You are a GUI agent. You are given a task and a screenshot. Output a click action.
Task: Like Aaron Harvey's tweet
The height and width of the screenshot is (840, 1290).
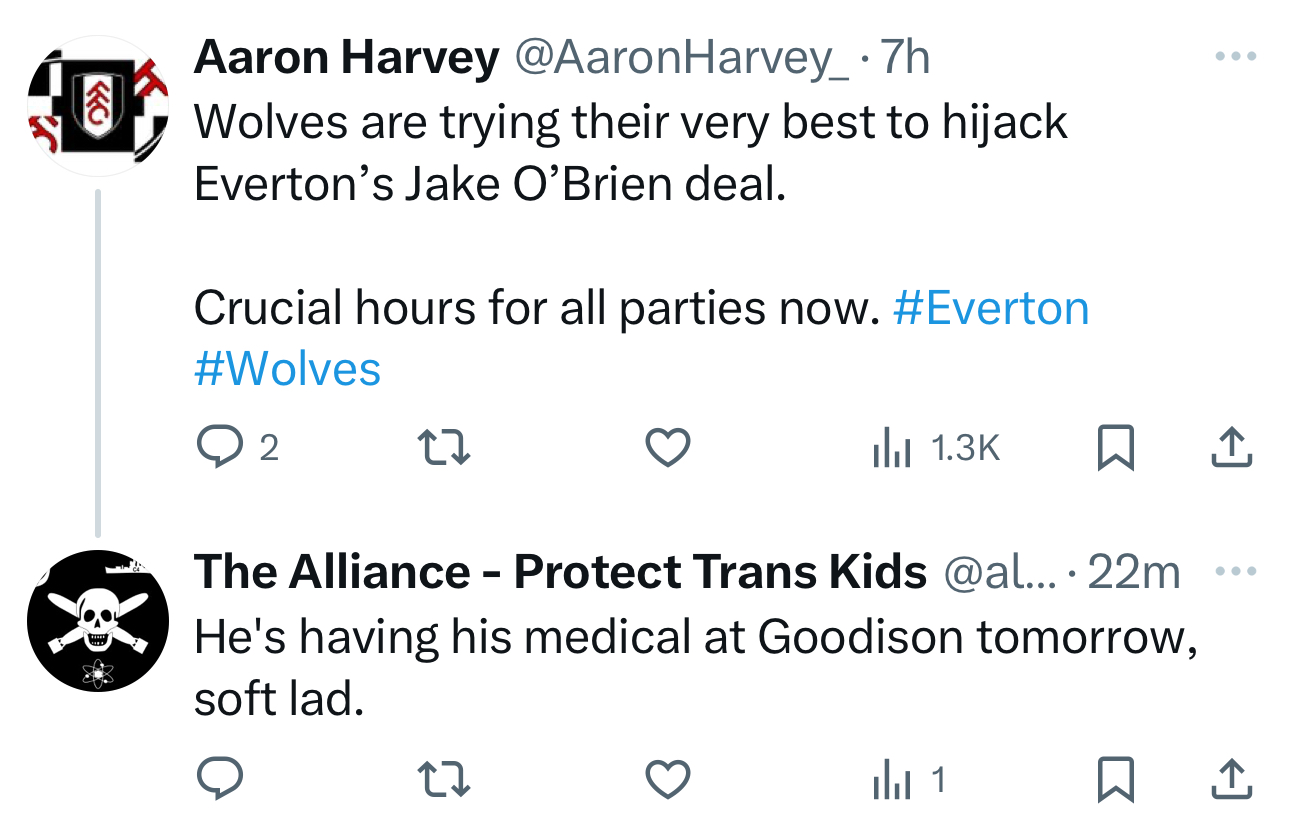[x=667, y=450]
